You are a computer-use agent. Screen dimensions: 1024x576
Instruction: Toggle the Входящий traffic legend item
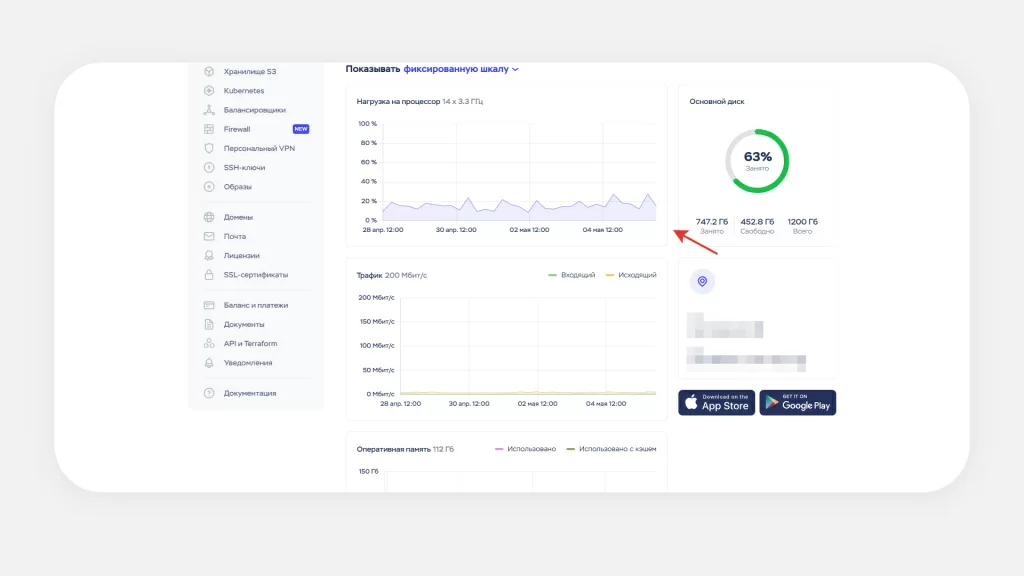572,275
